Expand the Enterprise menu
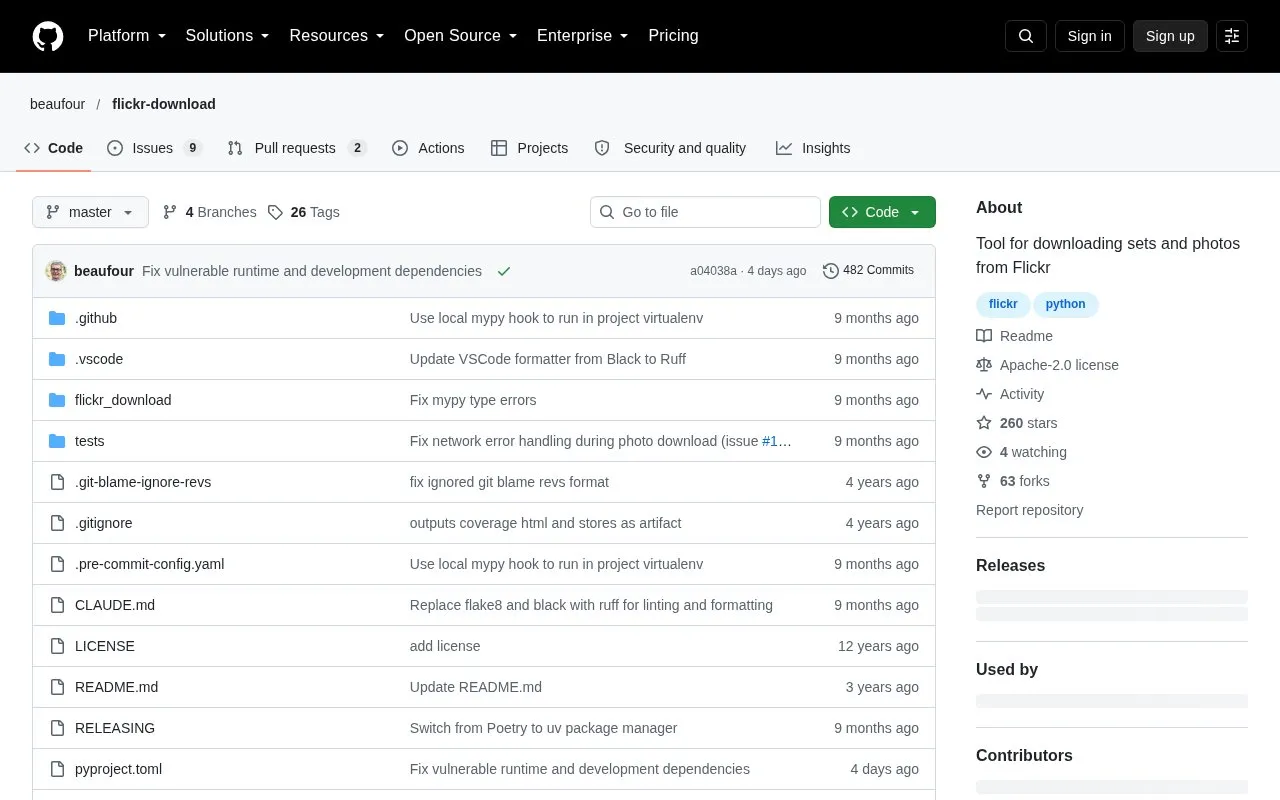 point(583,36)
